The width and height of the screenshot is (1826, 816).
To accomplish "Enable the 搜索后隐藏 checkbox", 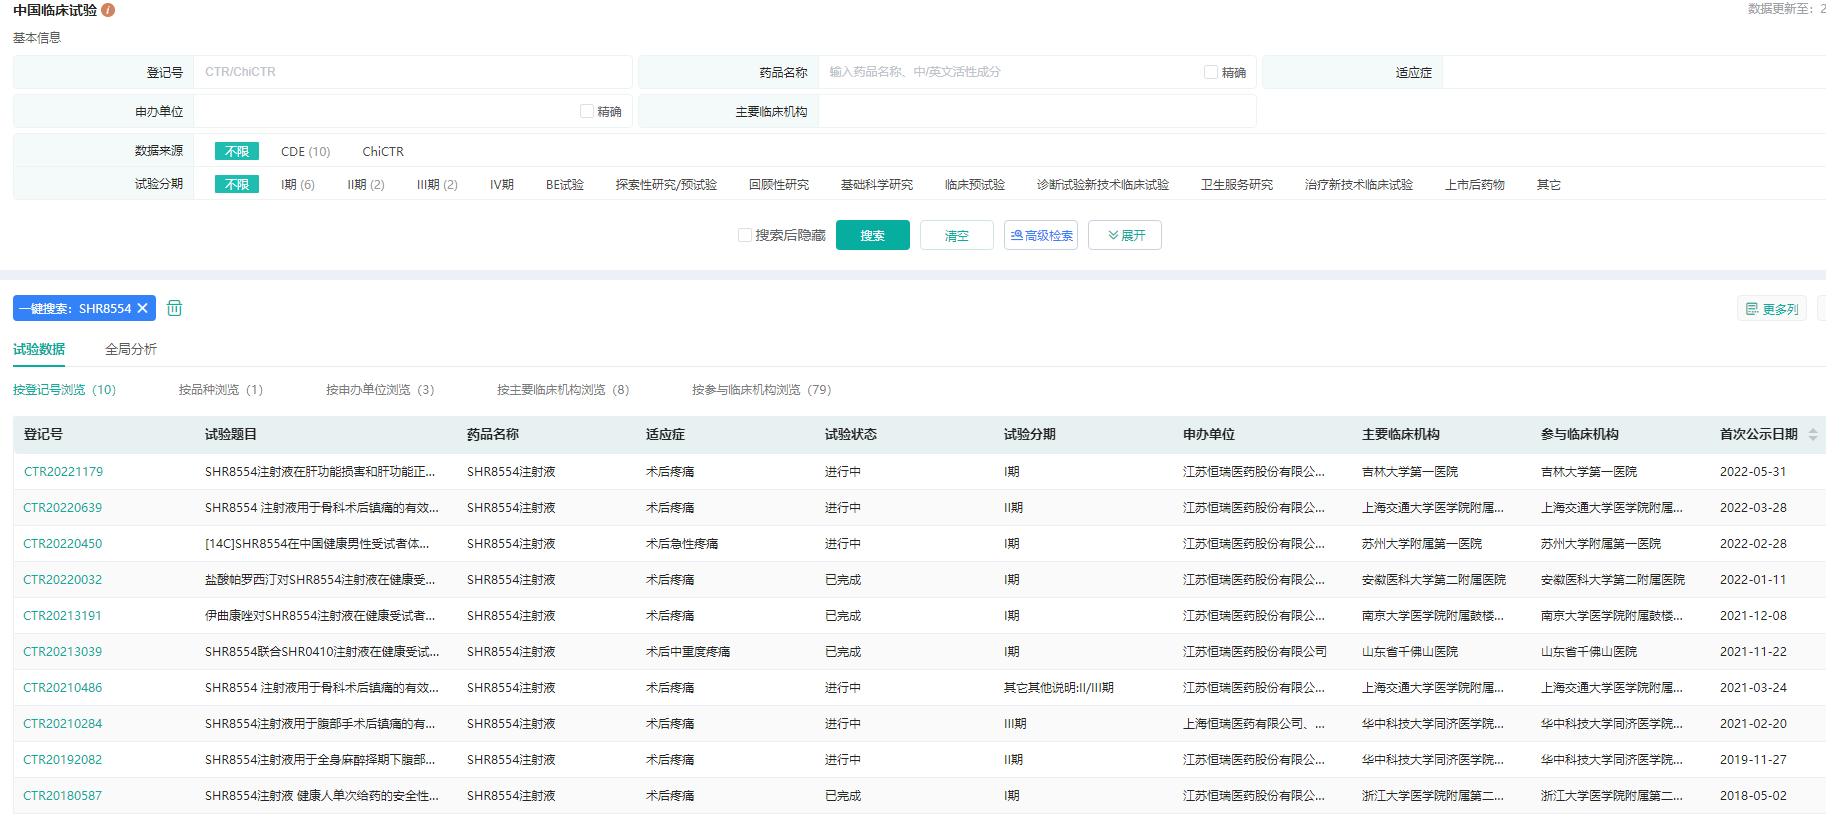I will (745, 235).
